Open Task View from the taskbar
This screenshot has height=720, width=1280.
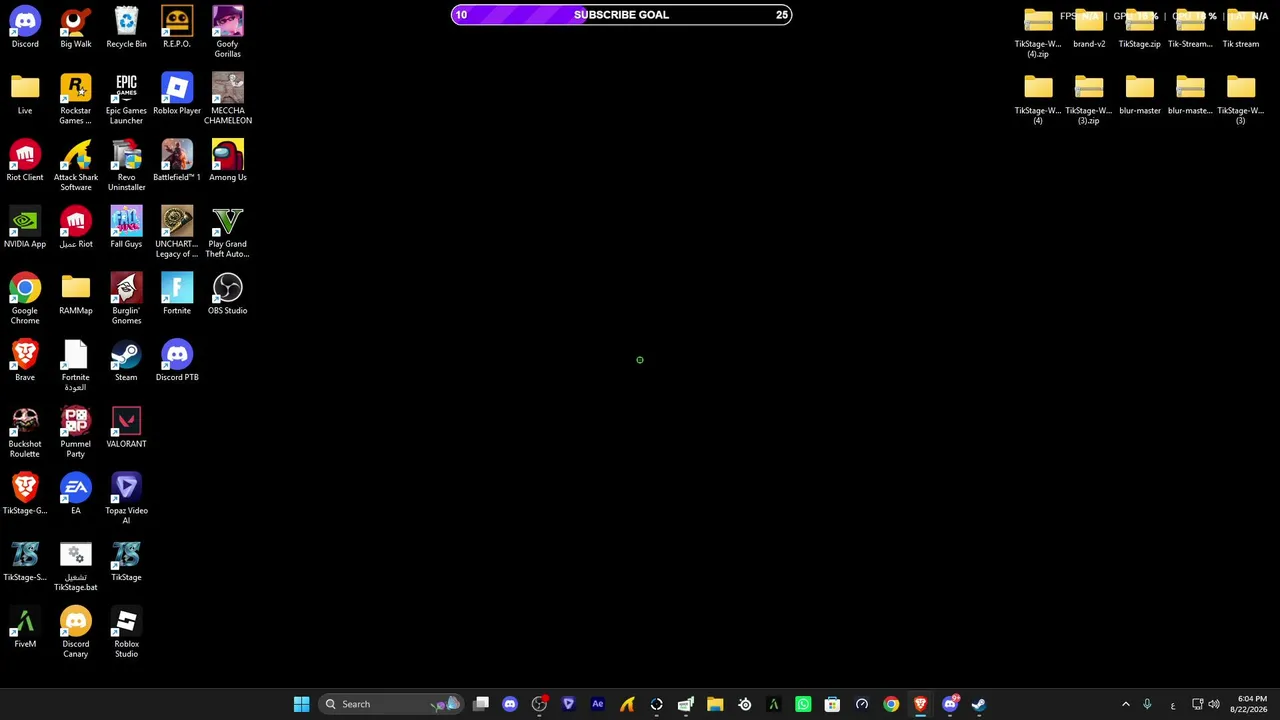481,704
